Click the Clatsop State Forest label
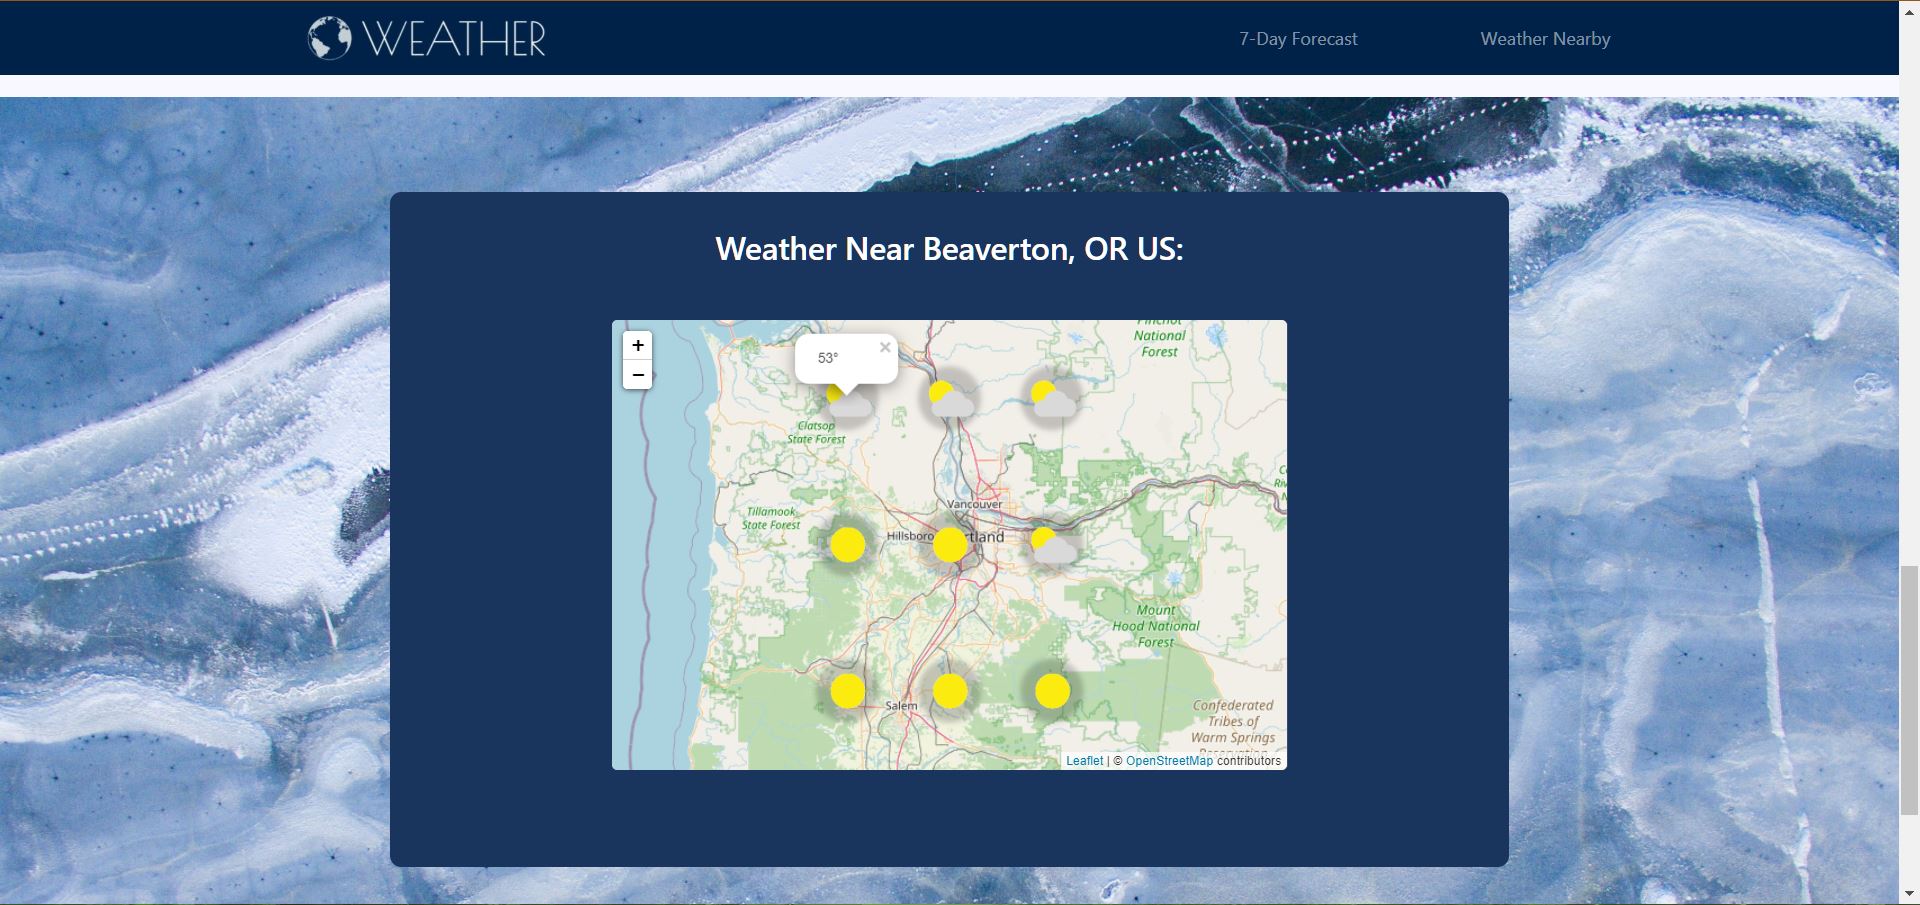 click(x=816, y=432)
